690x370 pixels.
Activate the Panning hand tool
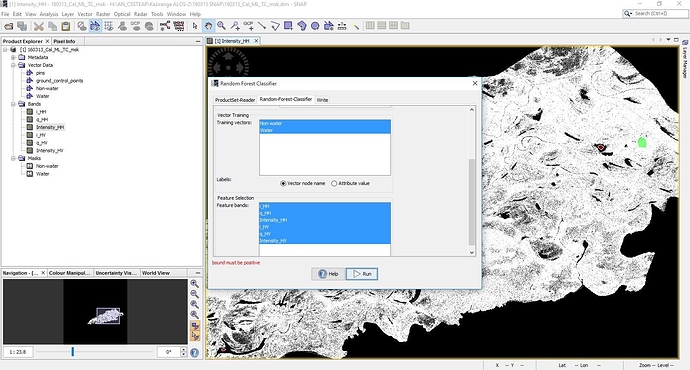tap(208, 26)
